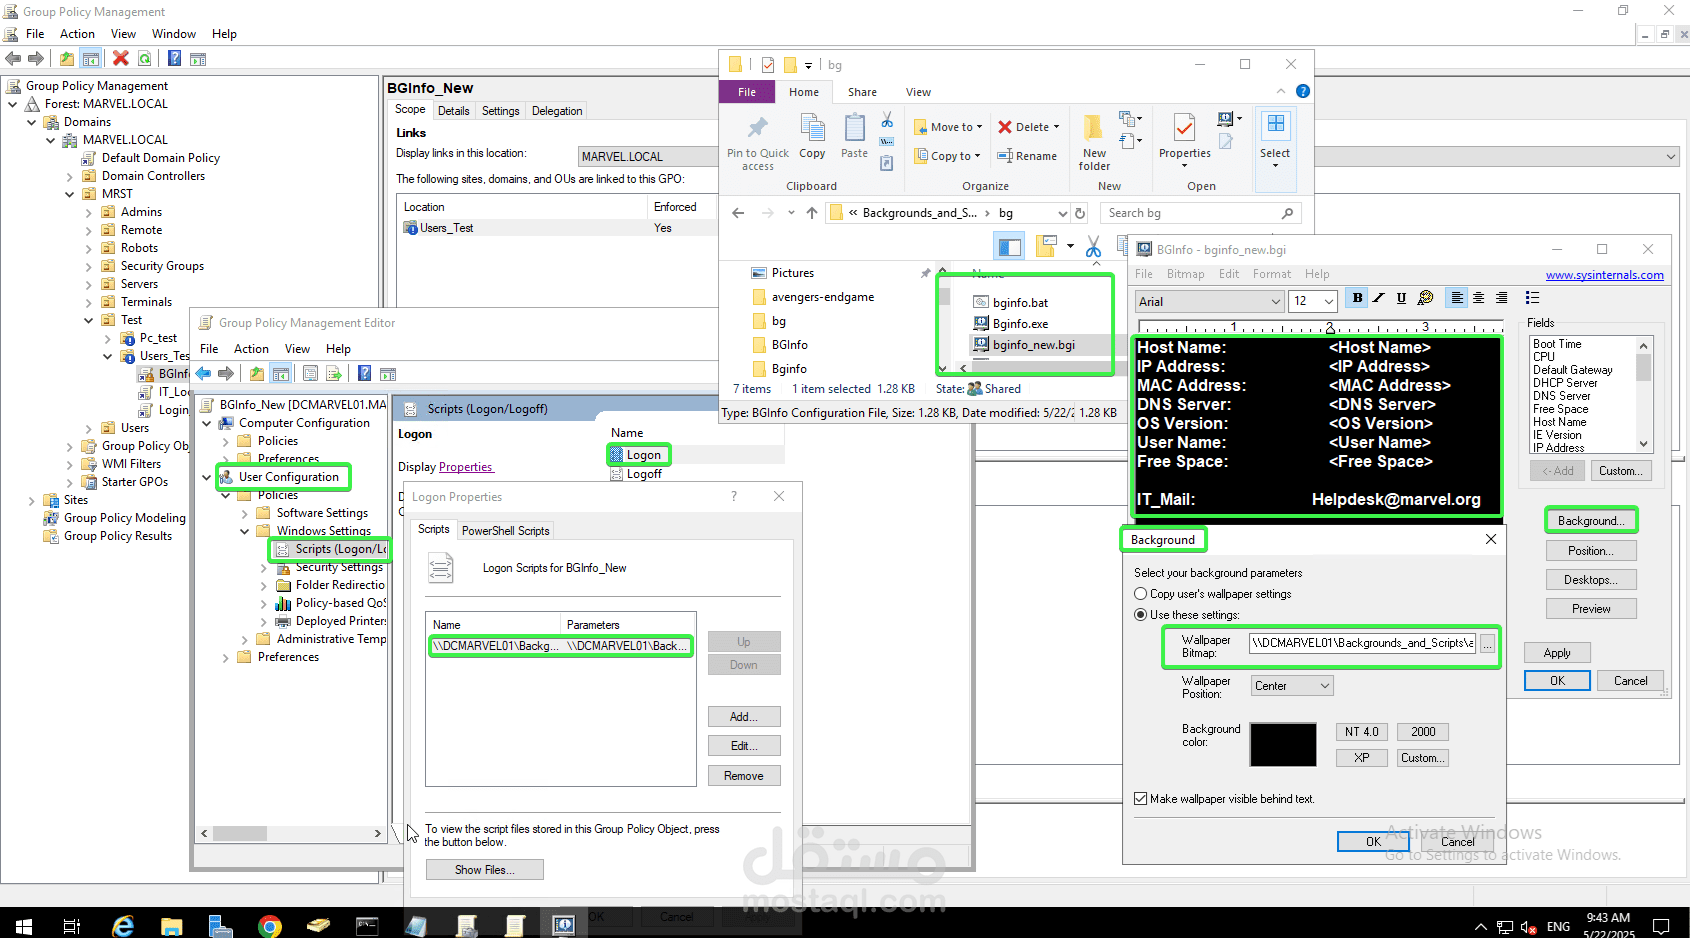This screenshot has width=1690, height=938.
Task: Toggle Underline formatting in BGInfo
Action: [1401, 298]
